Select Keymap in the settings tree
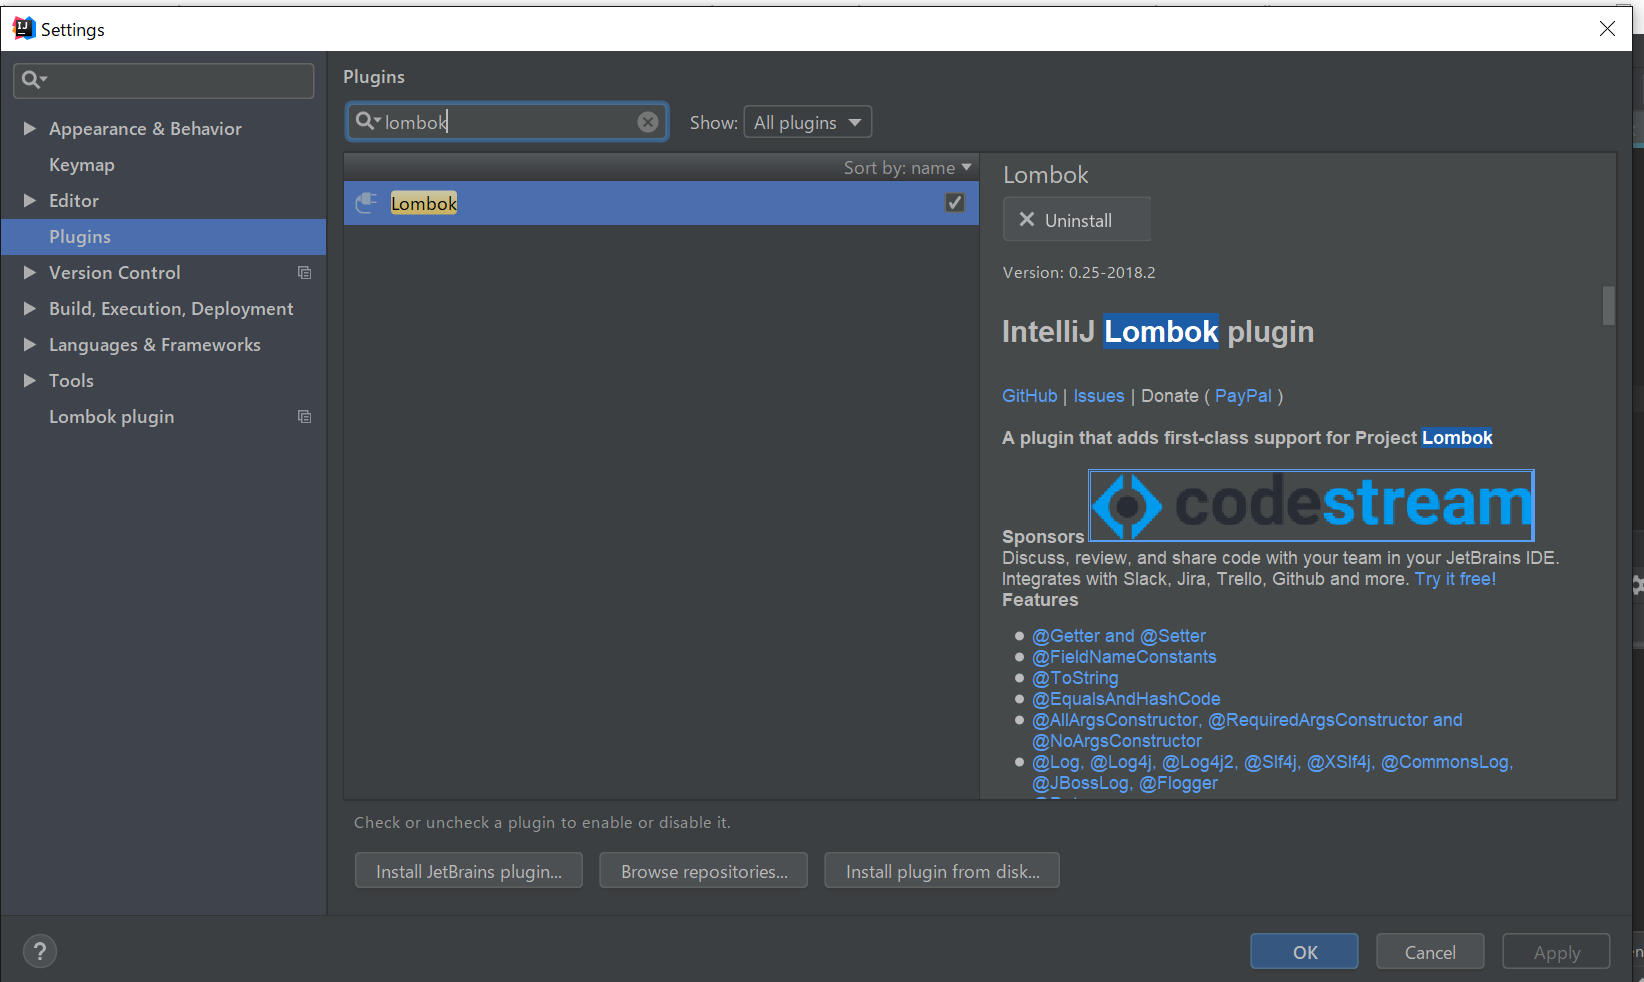Screen dimensions: 1644x982 (82, 165)
